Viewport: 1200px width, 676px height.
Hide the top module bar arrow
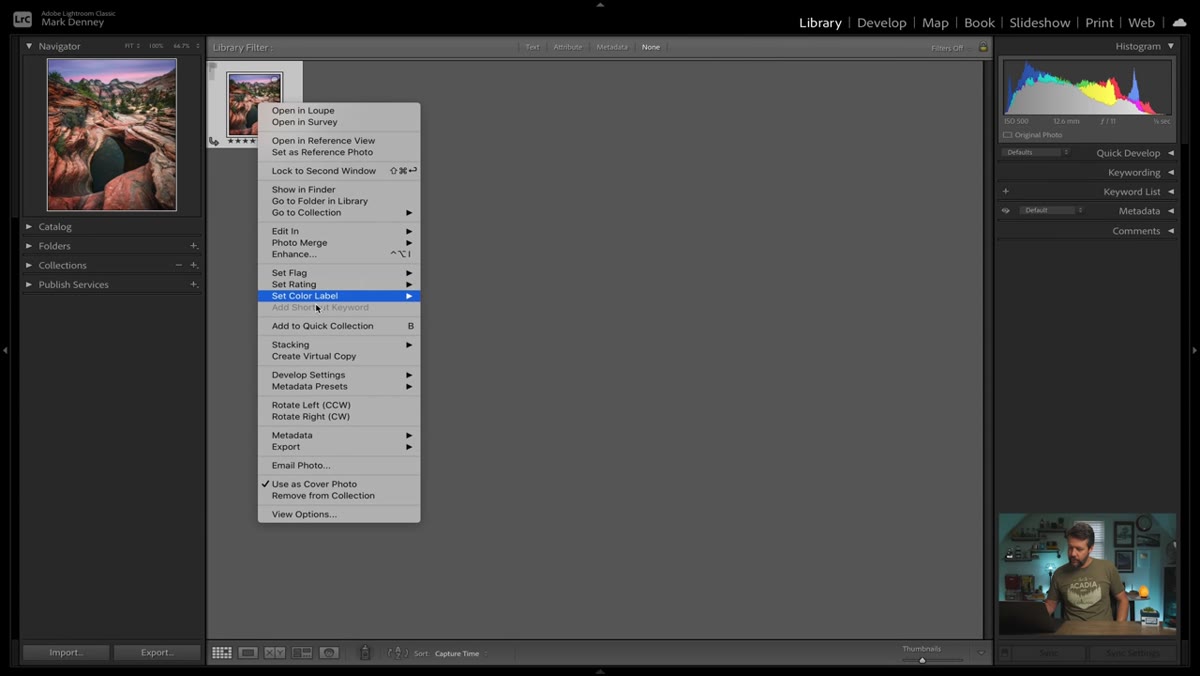(x=600, y=4)
